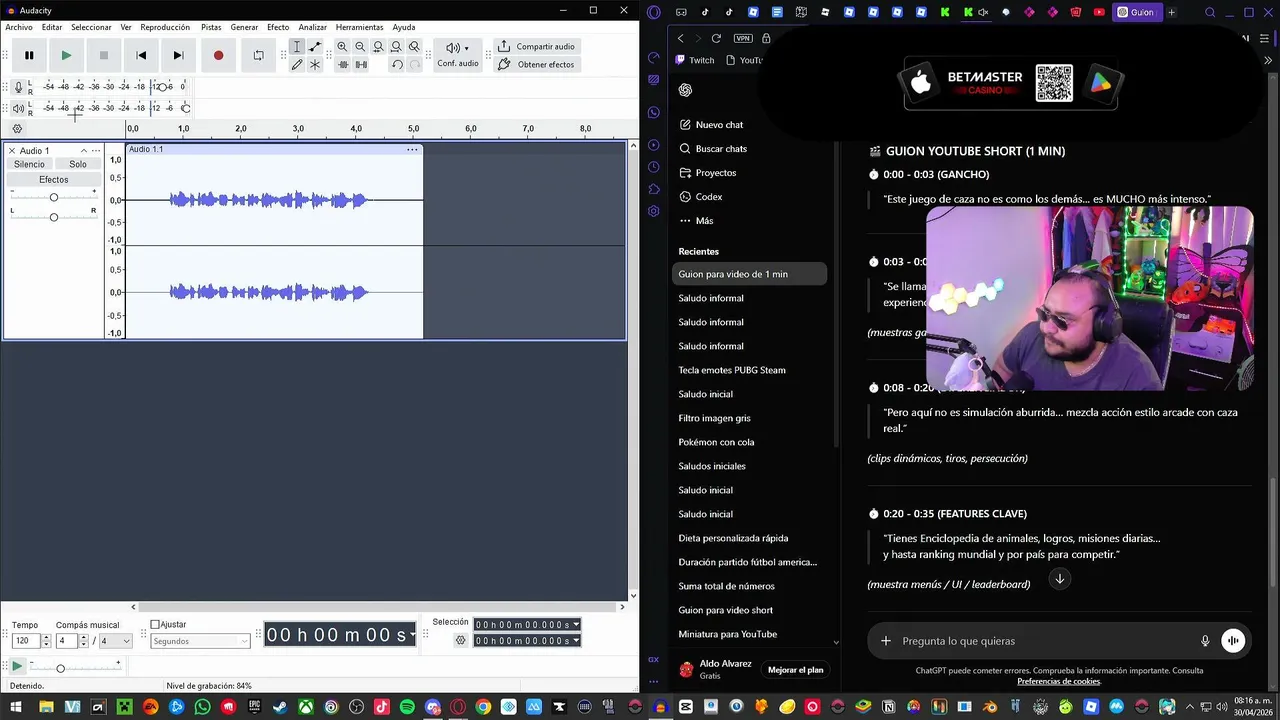Silence audio selection icon
The image size is (1280, 720).
(x=361, y=64)
